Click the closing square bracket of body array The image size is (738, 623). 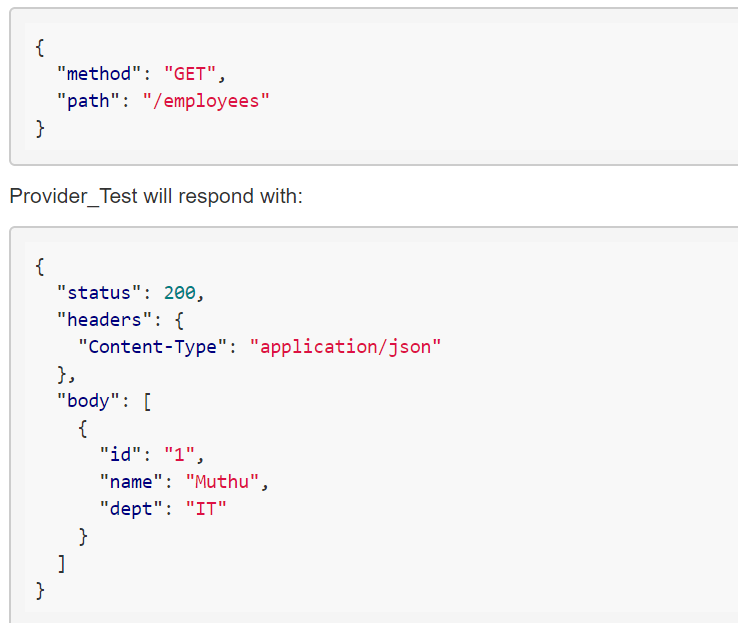(x=62, y=564)
